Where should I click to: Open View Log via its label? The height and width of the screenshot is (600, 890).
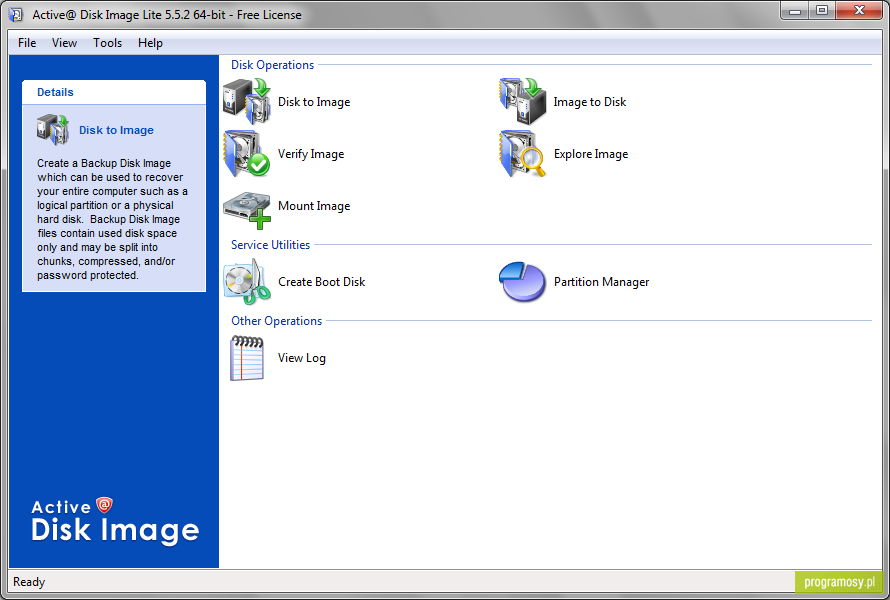(301, 358)
